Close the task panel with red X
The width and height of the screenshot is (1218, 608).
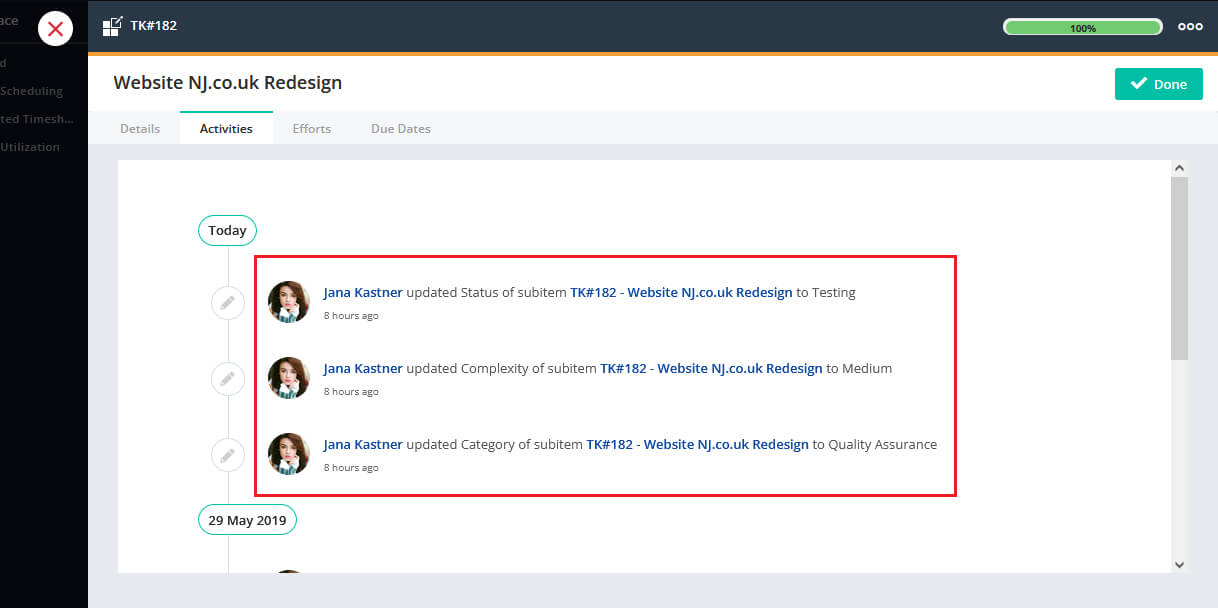56,28
